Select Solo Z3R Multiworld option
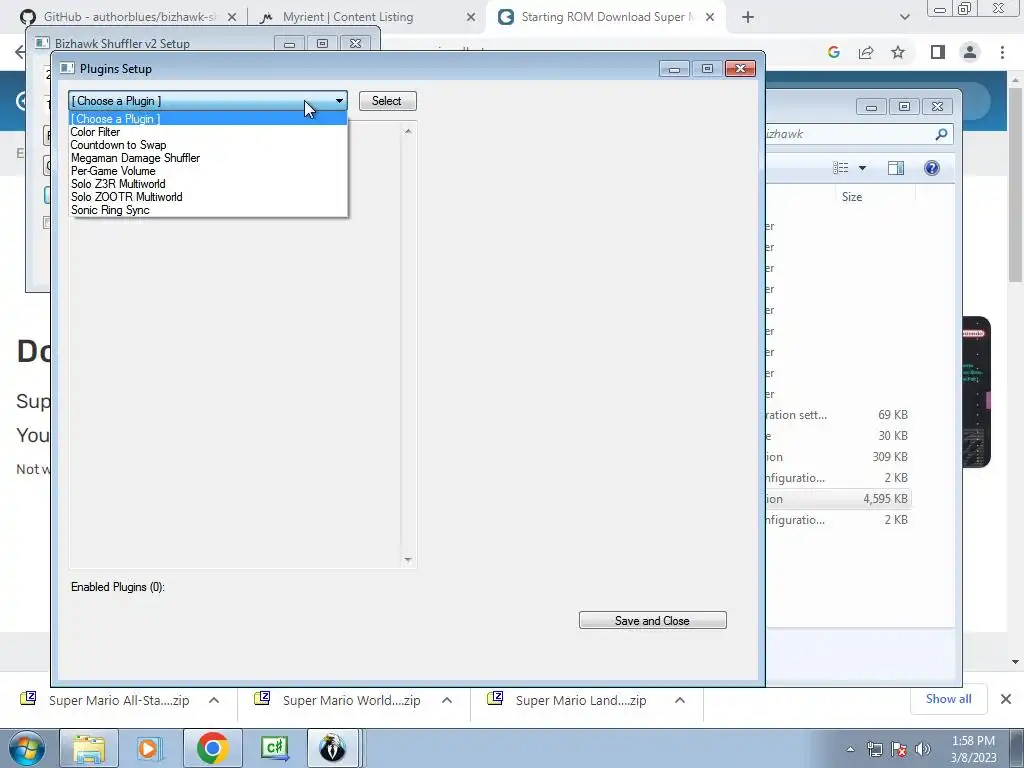Image resolution: width=1024 pixels, height=768 pixels. pos(208,184)
